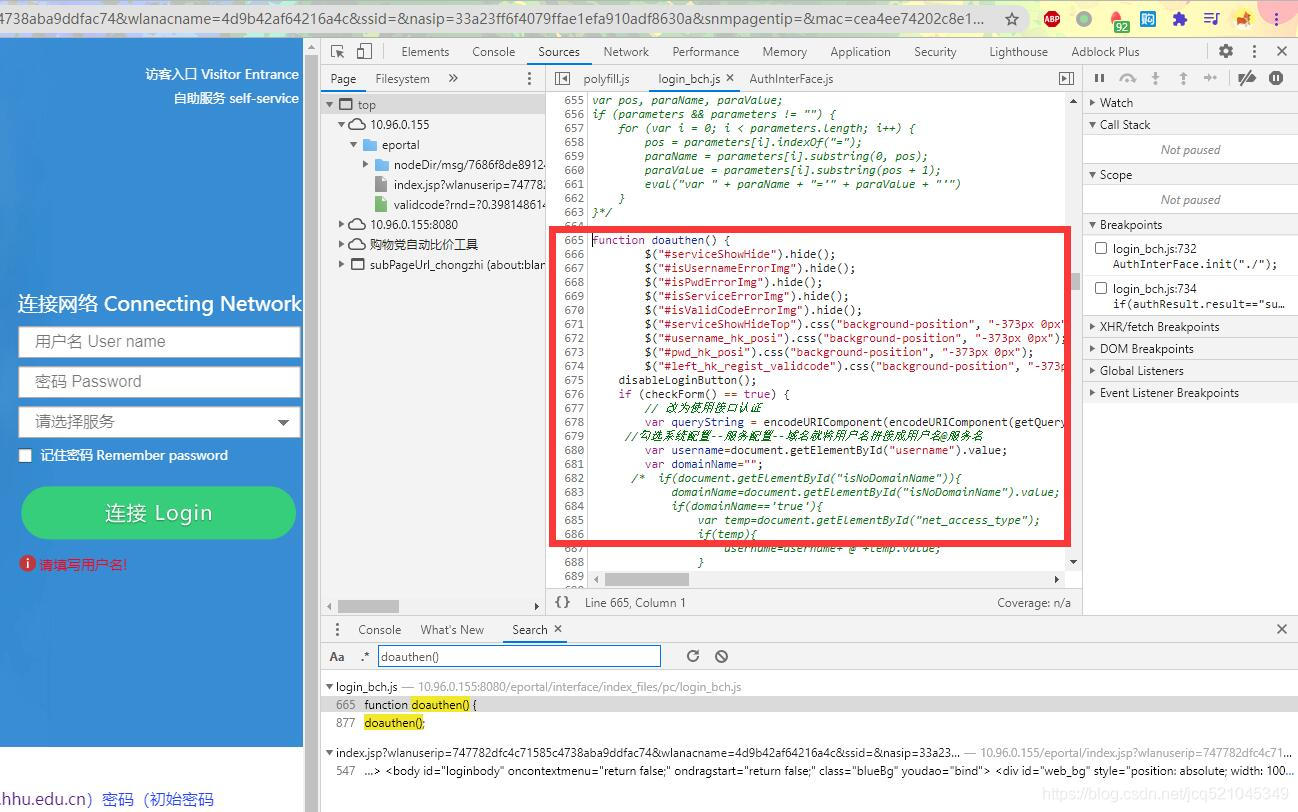
Task: Focus the Password input field
Action: [159, 382]
